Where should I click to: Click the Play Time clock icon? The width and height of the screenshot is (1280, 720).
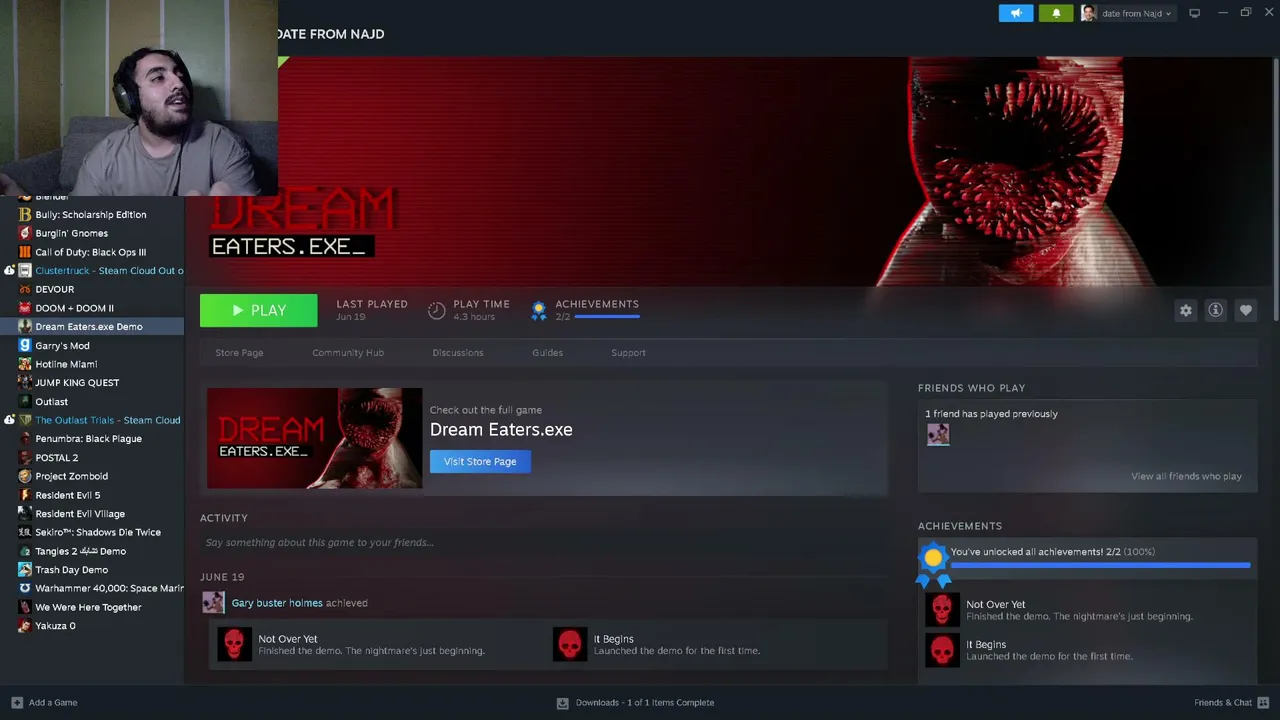(436, 310)
